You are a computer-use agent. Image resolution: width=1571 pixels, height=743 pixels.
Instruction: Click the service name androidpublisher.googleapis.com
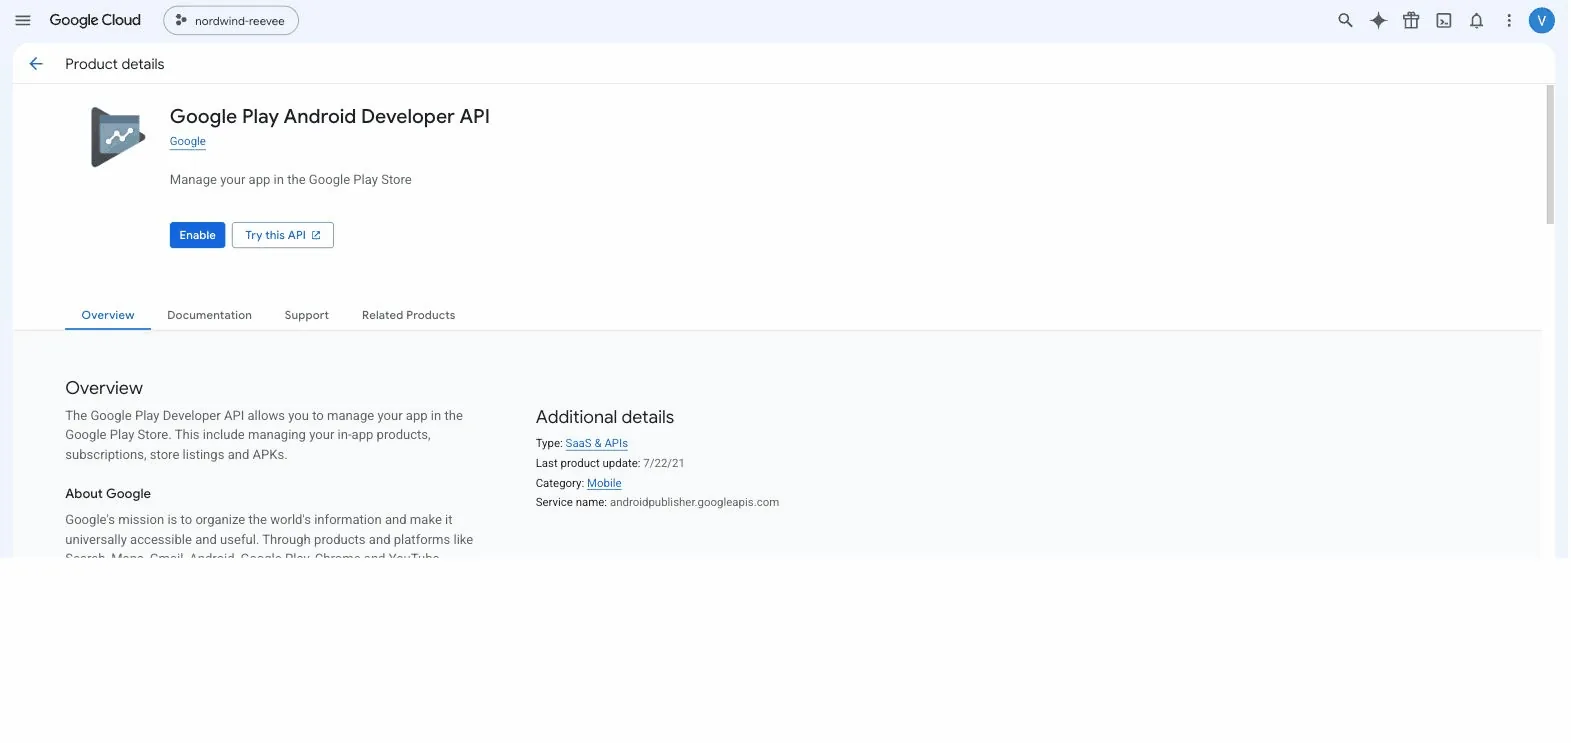(x=694, y=502)
